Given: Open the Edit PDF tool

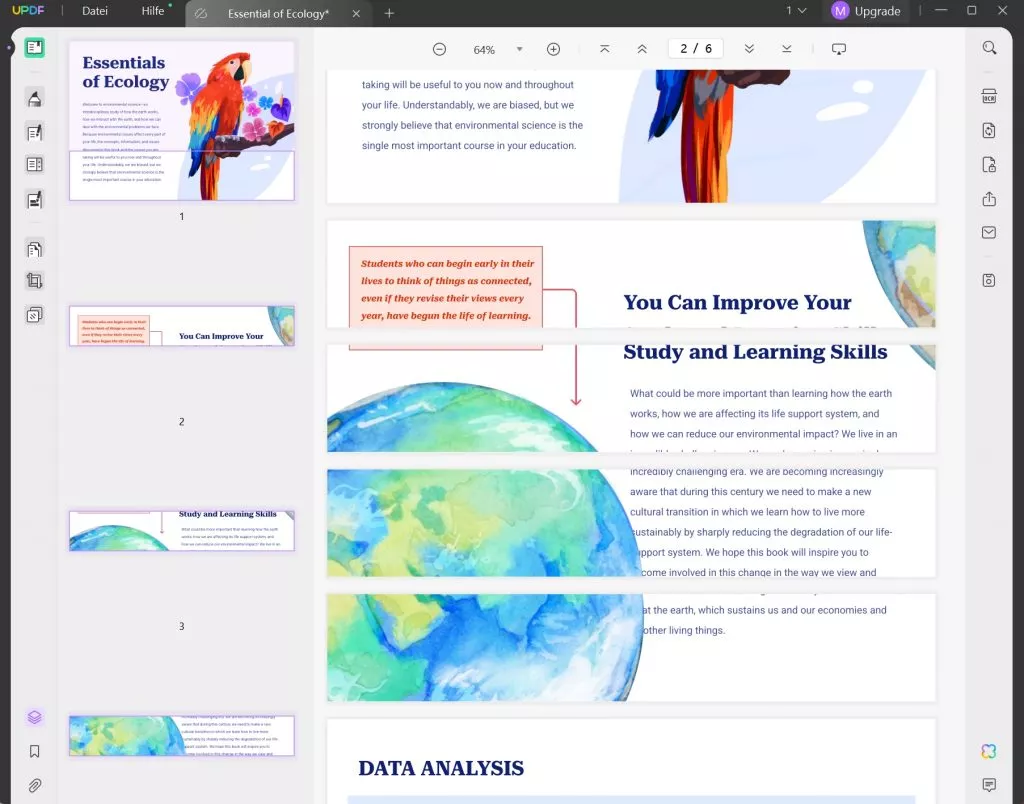Looking at the screenshot, I should pyautogui.click(x=35, y=132).
